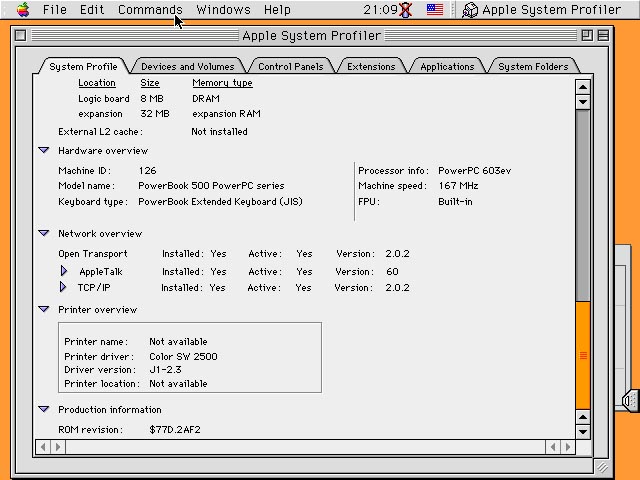Click the window grow box at corner

click(x=602, y=467)
